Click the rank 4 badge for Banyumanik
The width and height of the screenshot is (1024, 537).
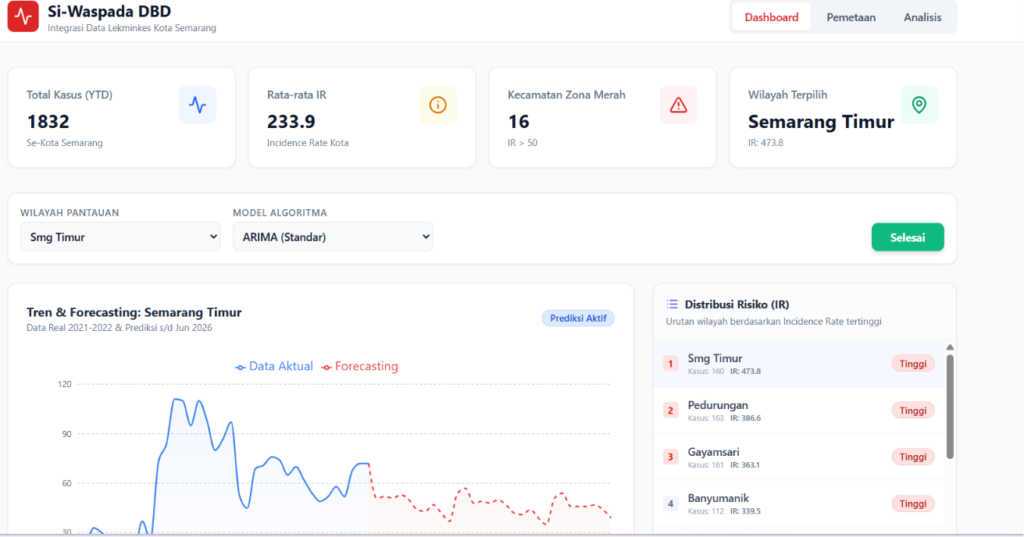point(670,504)
